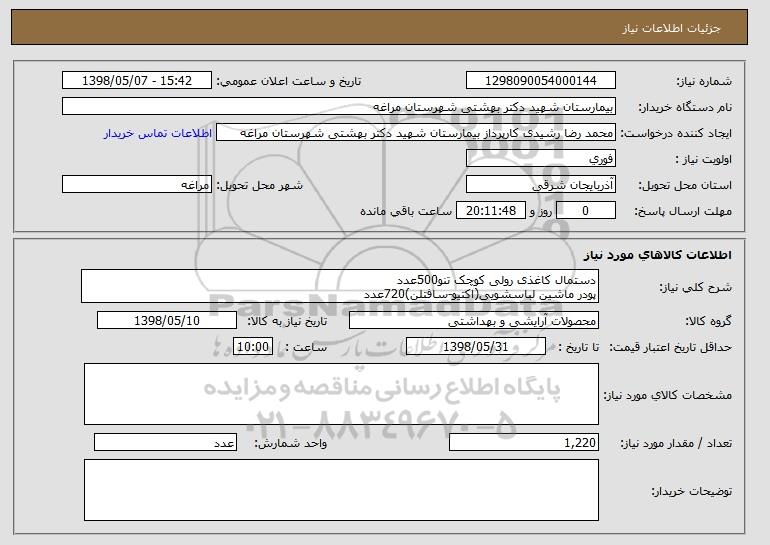Click the price validity date 1398/05/31
This screenshot has width=770, height=545.
476,347
